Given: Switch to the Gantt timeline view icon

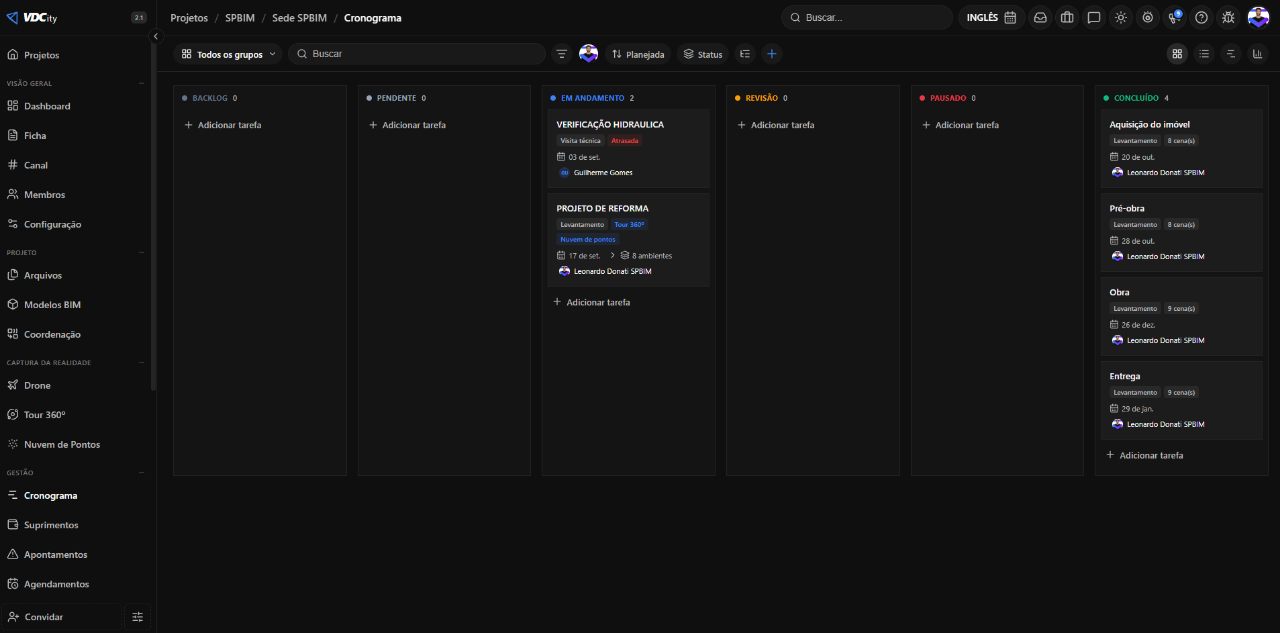Looking at the screenshot, I should coord(1231,54).
